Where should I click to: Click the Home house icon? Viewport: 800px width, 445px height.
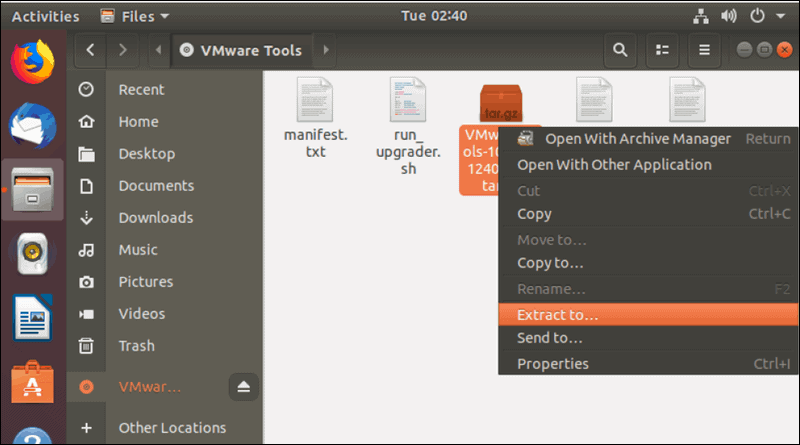pos(86,121)
